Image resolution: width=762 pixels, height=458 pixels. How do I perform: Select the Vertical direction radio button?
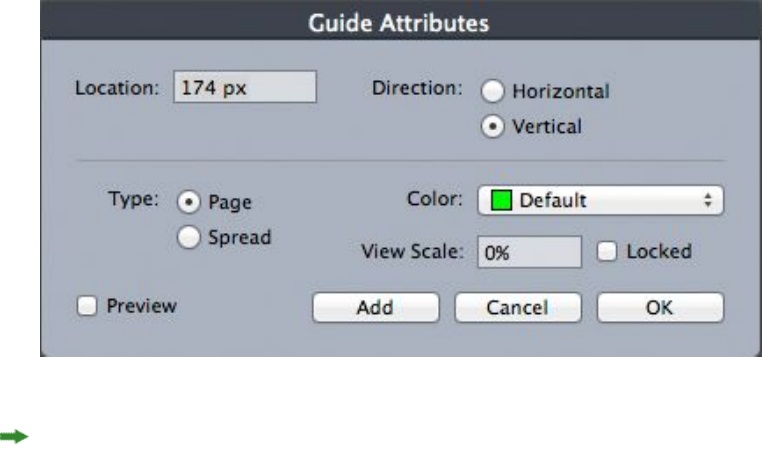(493, 128)
